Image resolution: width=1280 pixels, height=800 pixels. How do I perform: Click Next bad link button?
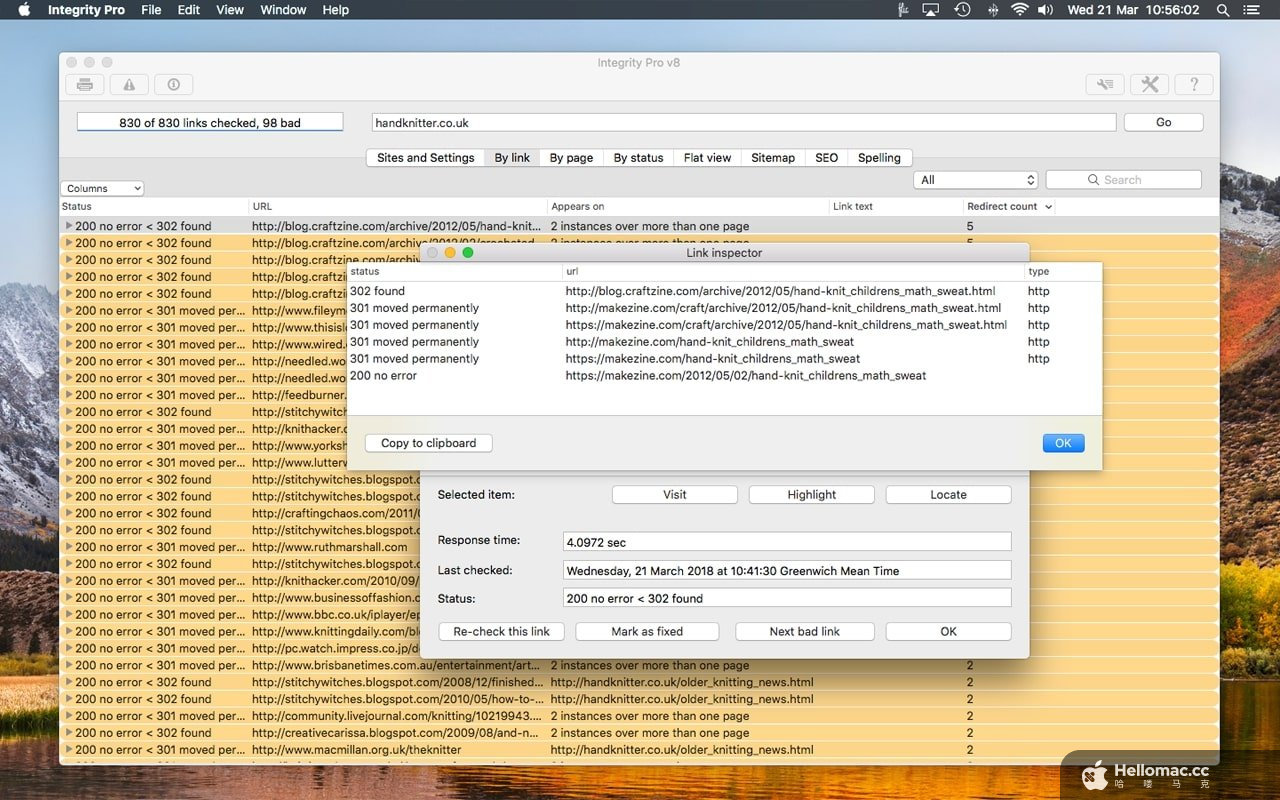(x=805, y=632)
